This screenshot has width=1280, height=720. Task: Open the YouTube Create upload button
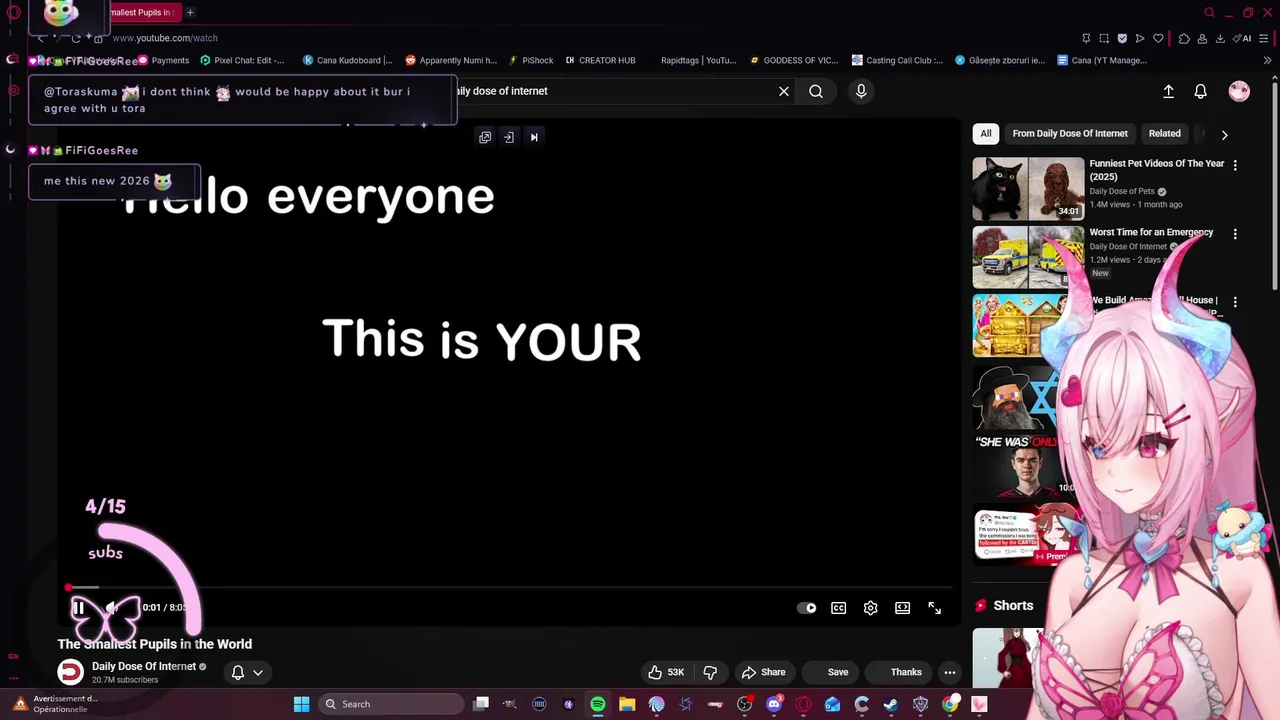coord(1168,91)
